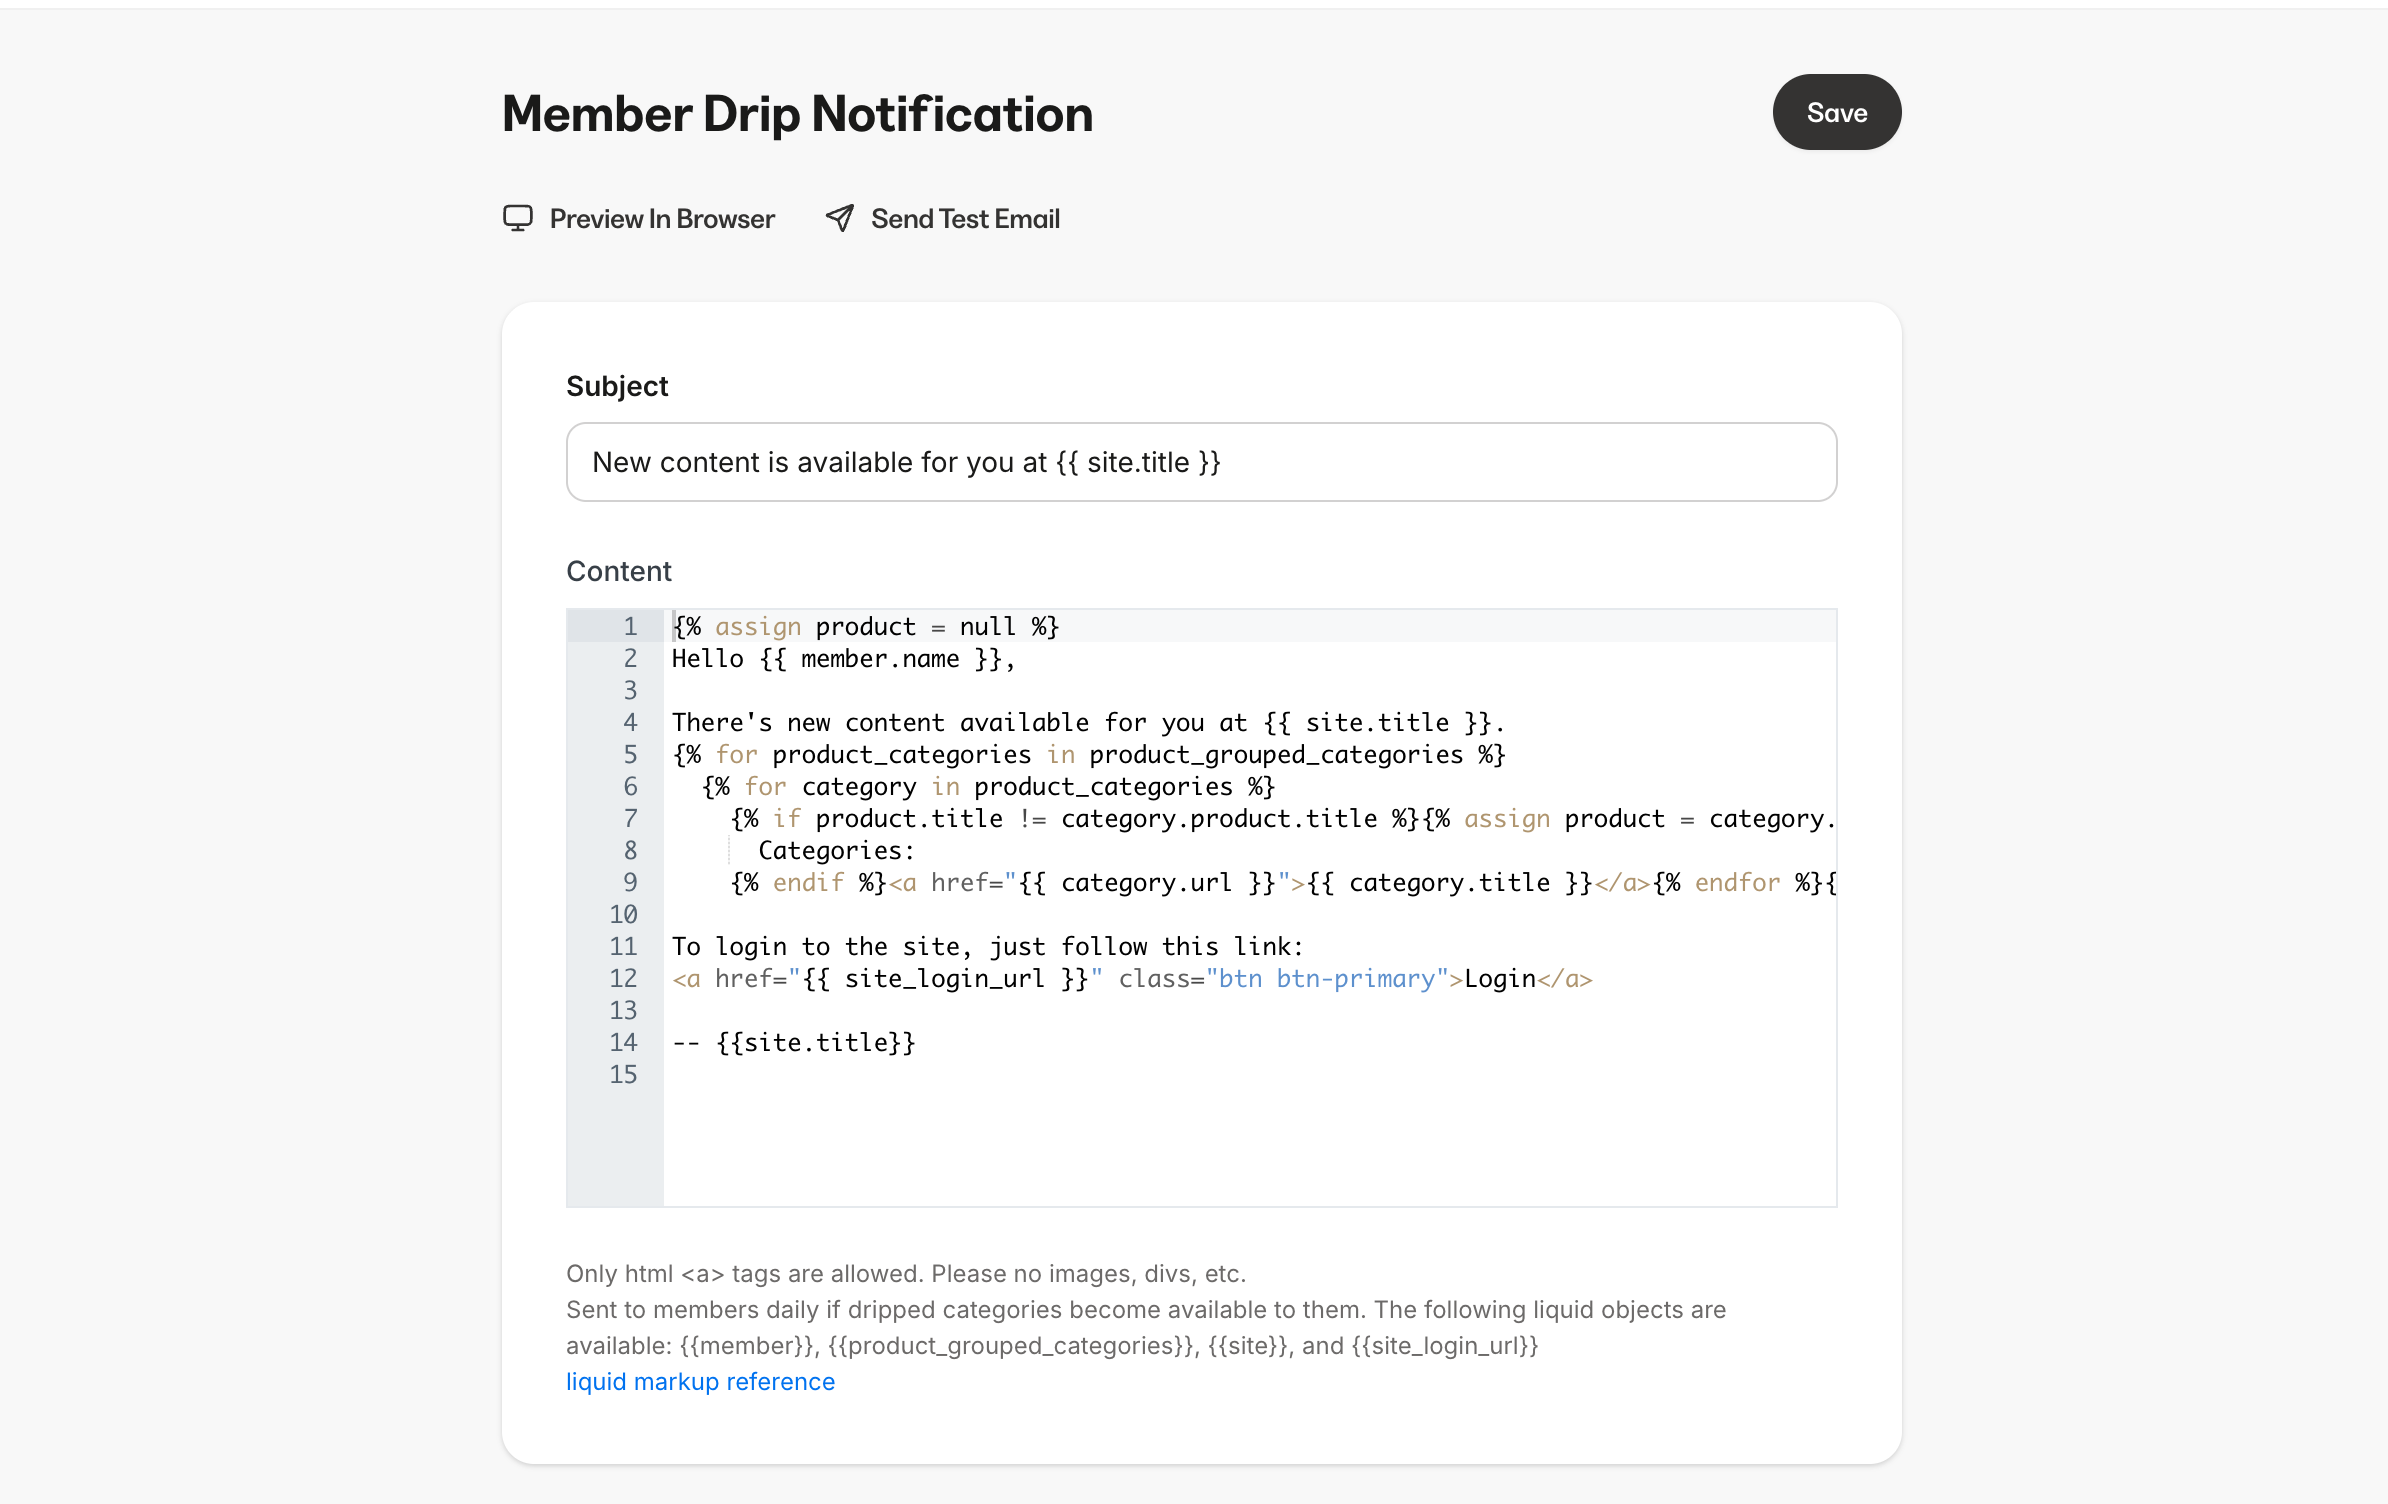Click the Categories: text on line 8

(836, 850)
